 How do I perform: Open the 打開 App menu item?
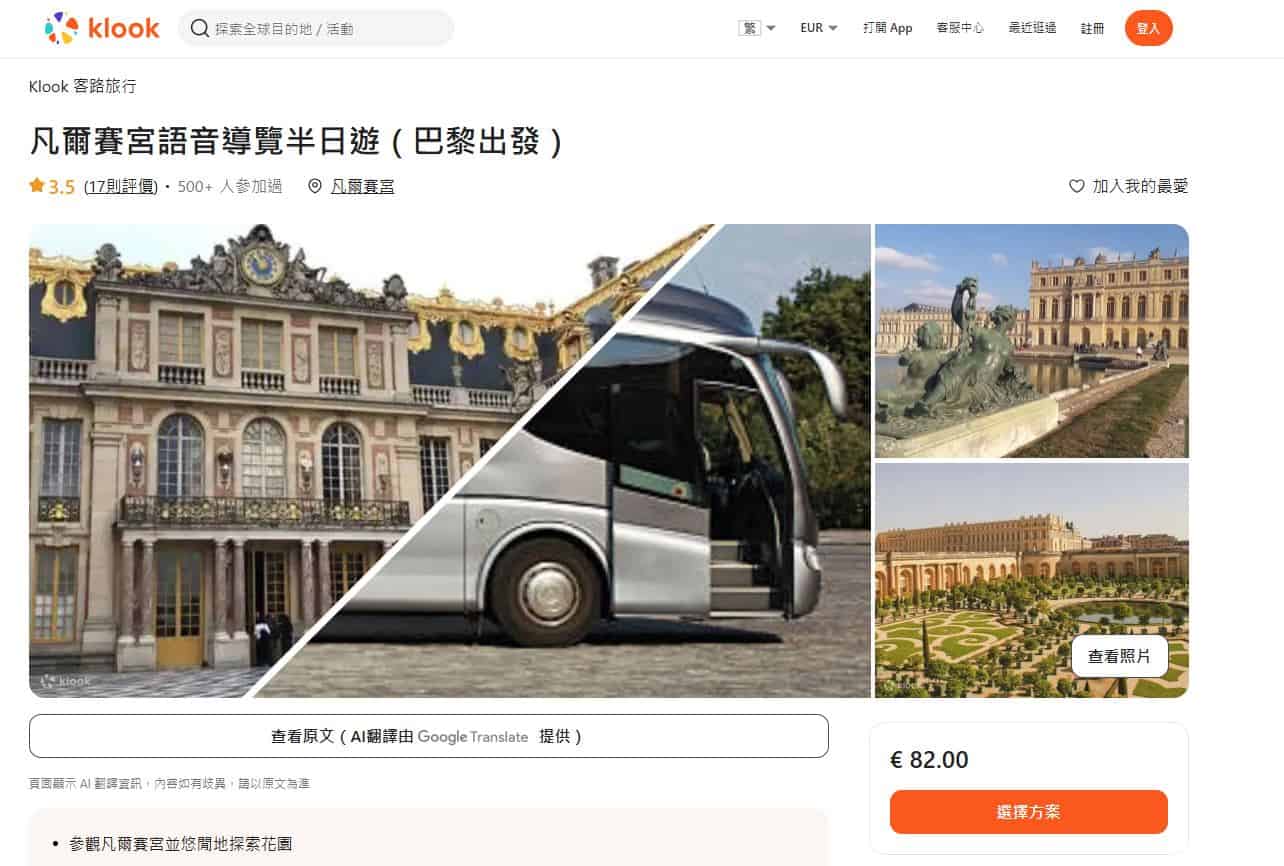887,28
